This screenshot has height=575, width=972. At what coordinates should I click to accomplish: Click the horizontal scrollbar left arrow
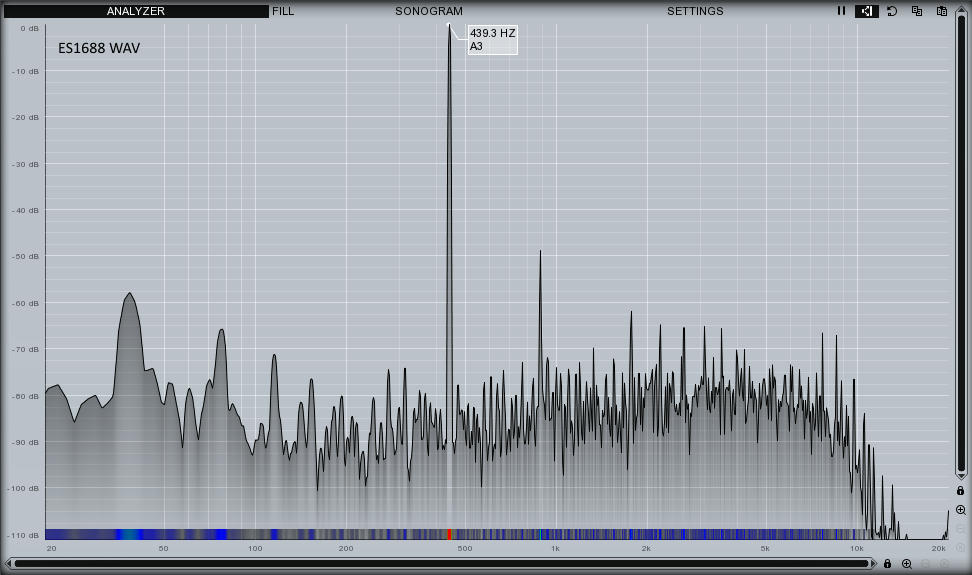coord(9,563)
